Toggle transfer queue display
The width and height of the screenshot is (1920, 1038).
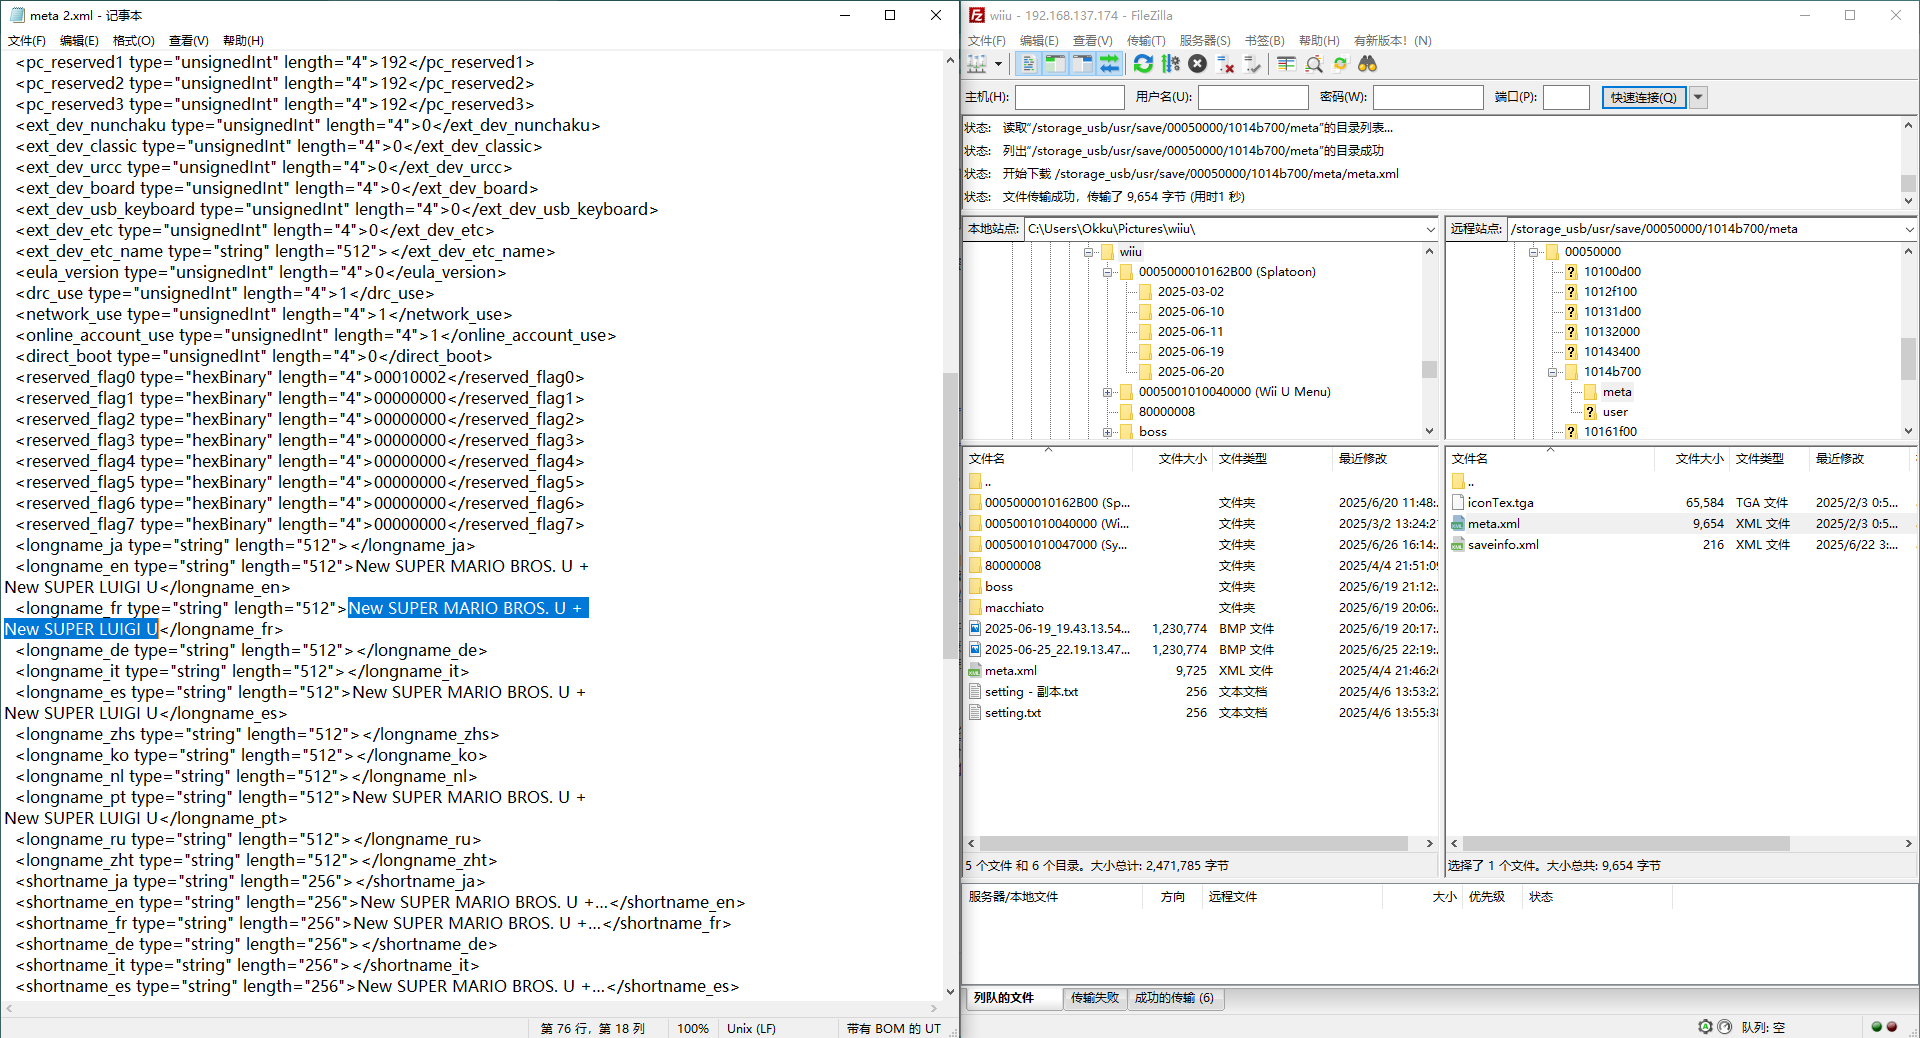point(1109,64)
